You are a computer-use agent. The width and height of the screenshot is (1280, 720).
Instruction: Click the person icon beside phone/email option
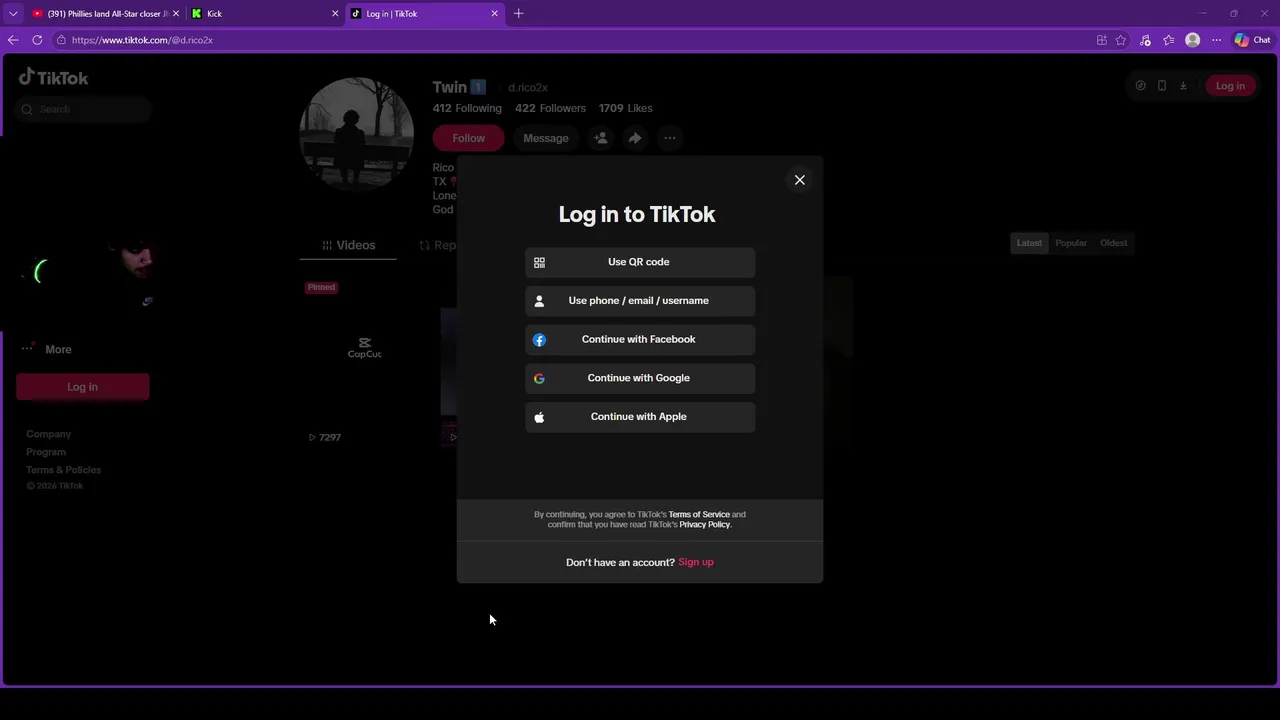point(539,301)
